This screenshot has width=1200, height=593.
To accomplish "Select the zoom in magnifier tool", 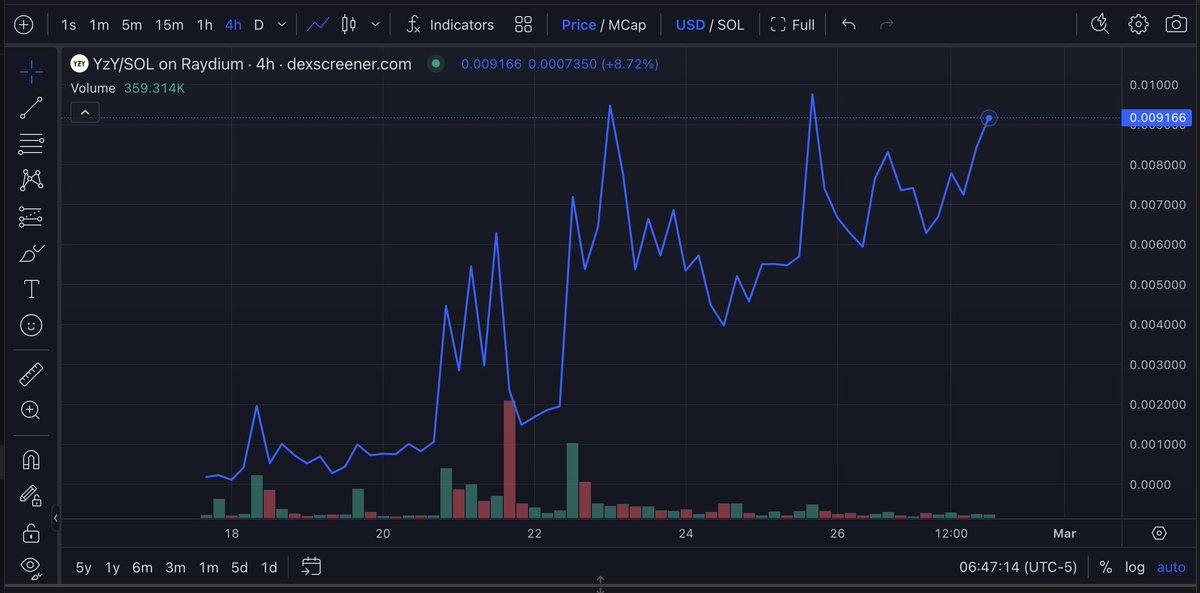I will 31,410.
